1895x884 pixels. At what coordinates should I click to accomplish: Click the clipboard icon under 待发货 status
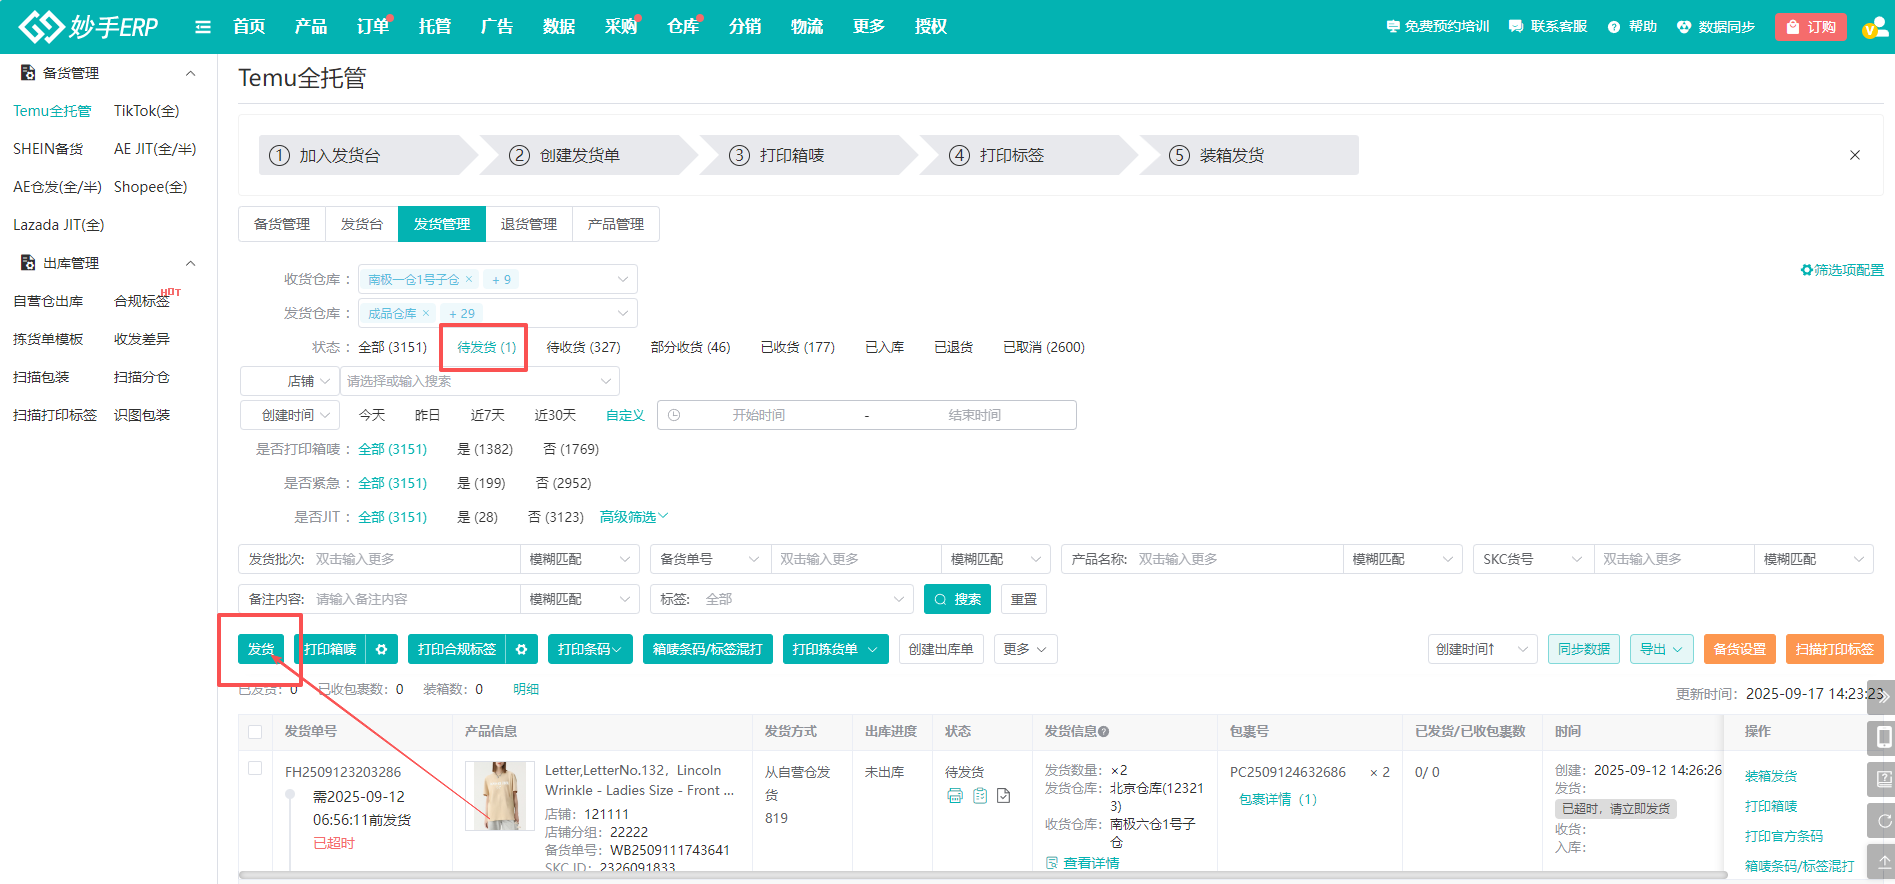980,796
